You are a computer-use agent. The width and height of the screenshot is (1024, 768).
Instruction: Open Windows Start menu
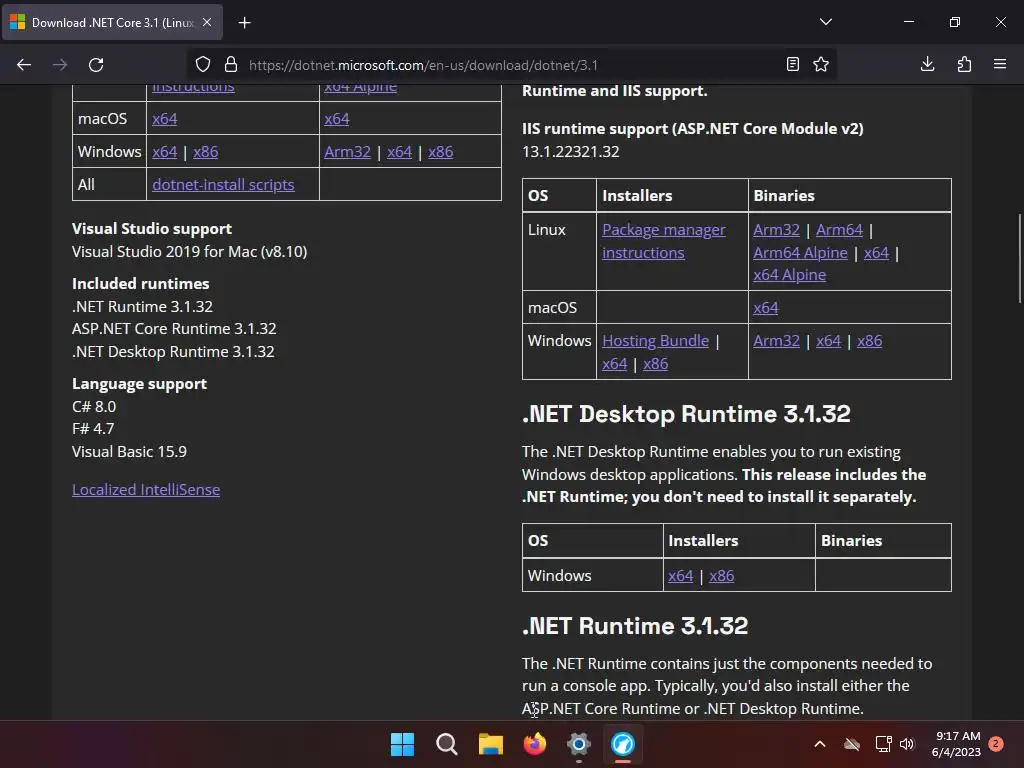[x=402, y=744]
